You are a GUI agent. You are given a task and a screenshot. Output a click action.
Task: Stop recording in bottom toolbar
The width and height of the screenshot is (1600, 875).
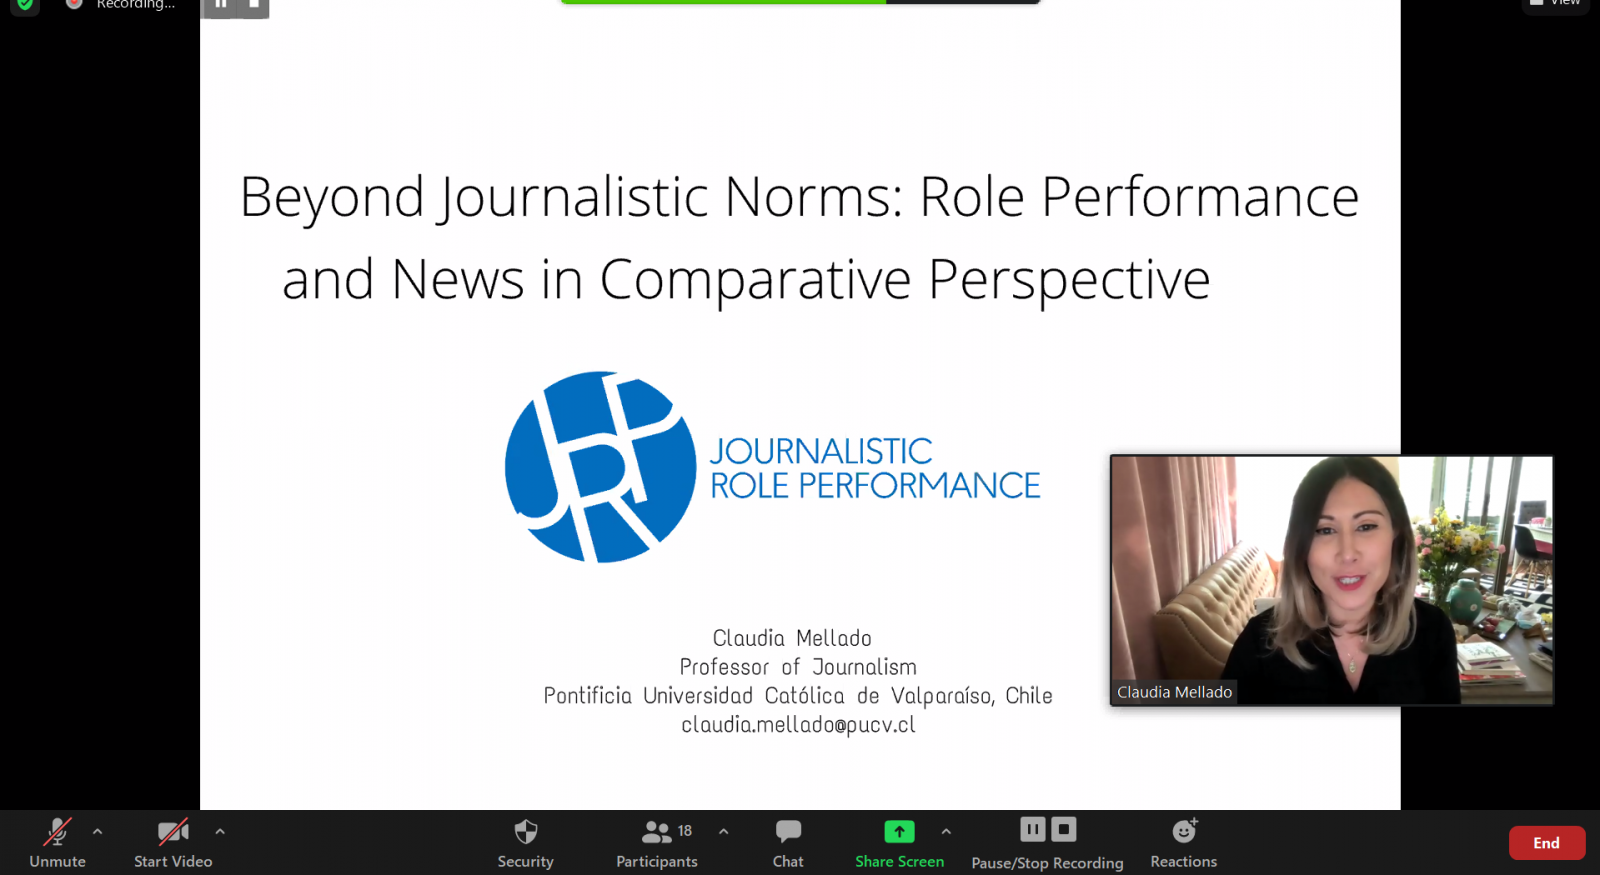click(x=1064, y=829)
